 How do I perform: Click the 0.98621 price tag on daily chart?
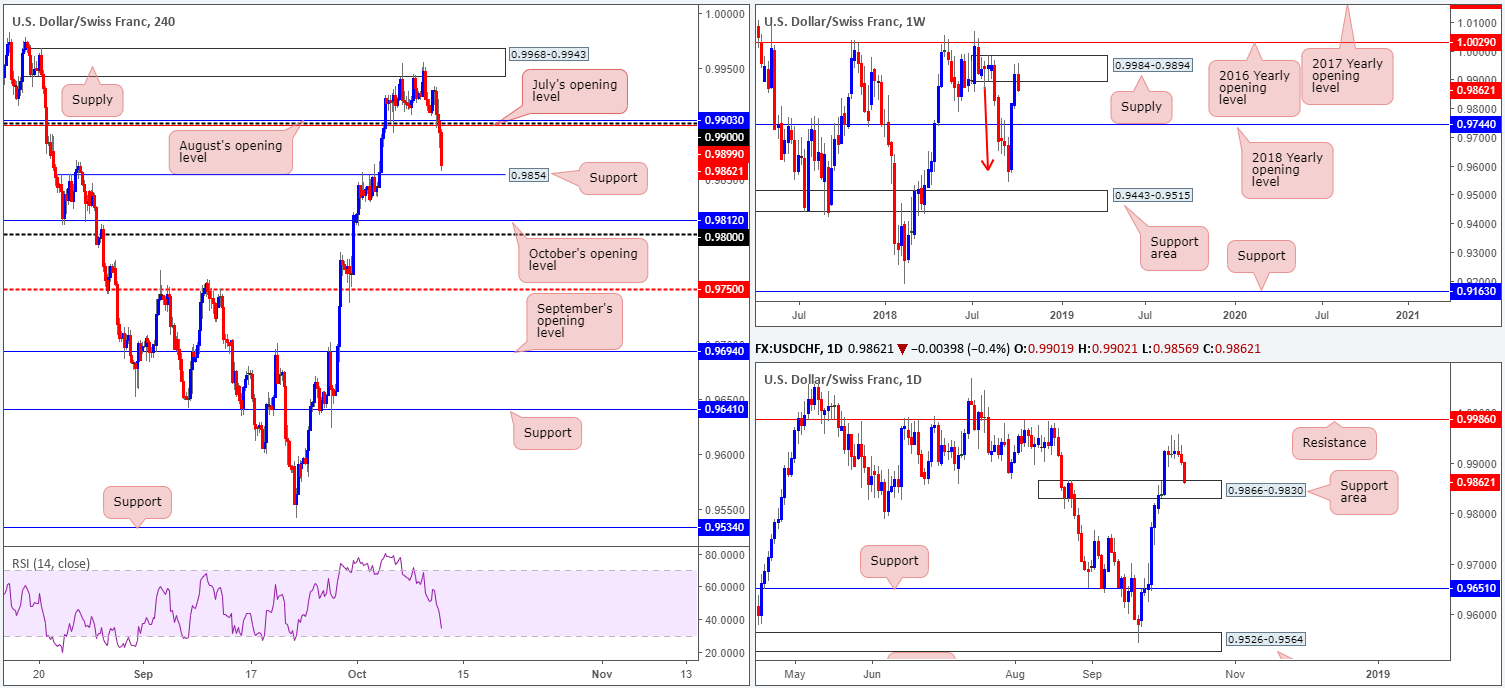tap(1476, 481)
